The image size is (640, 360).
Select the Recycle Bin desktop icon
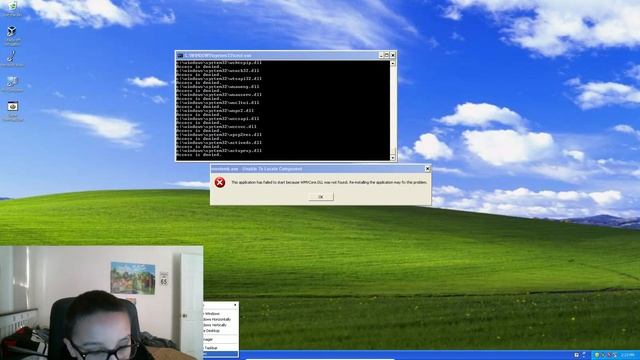(12, 7)
